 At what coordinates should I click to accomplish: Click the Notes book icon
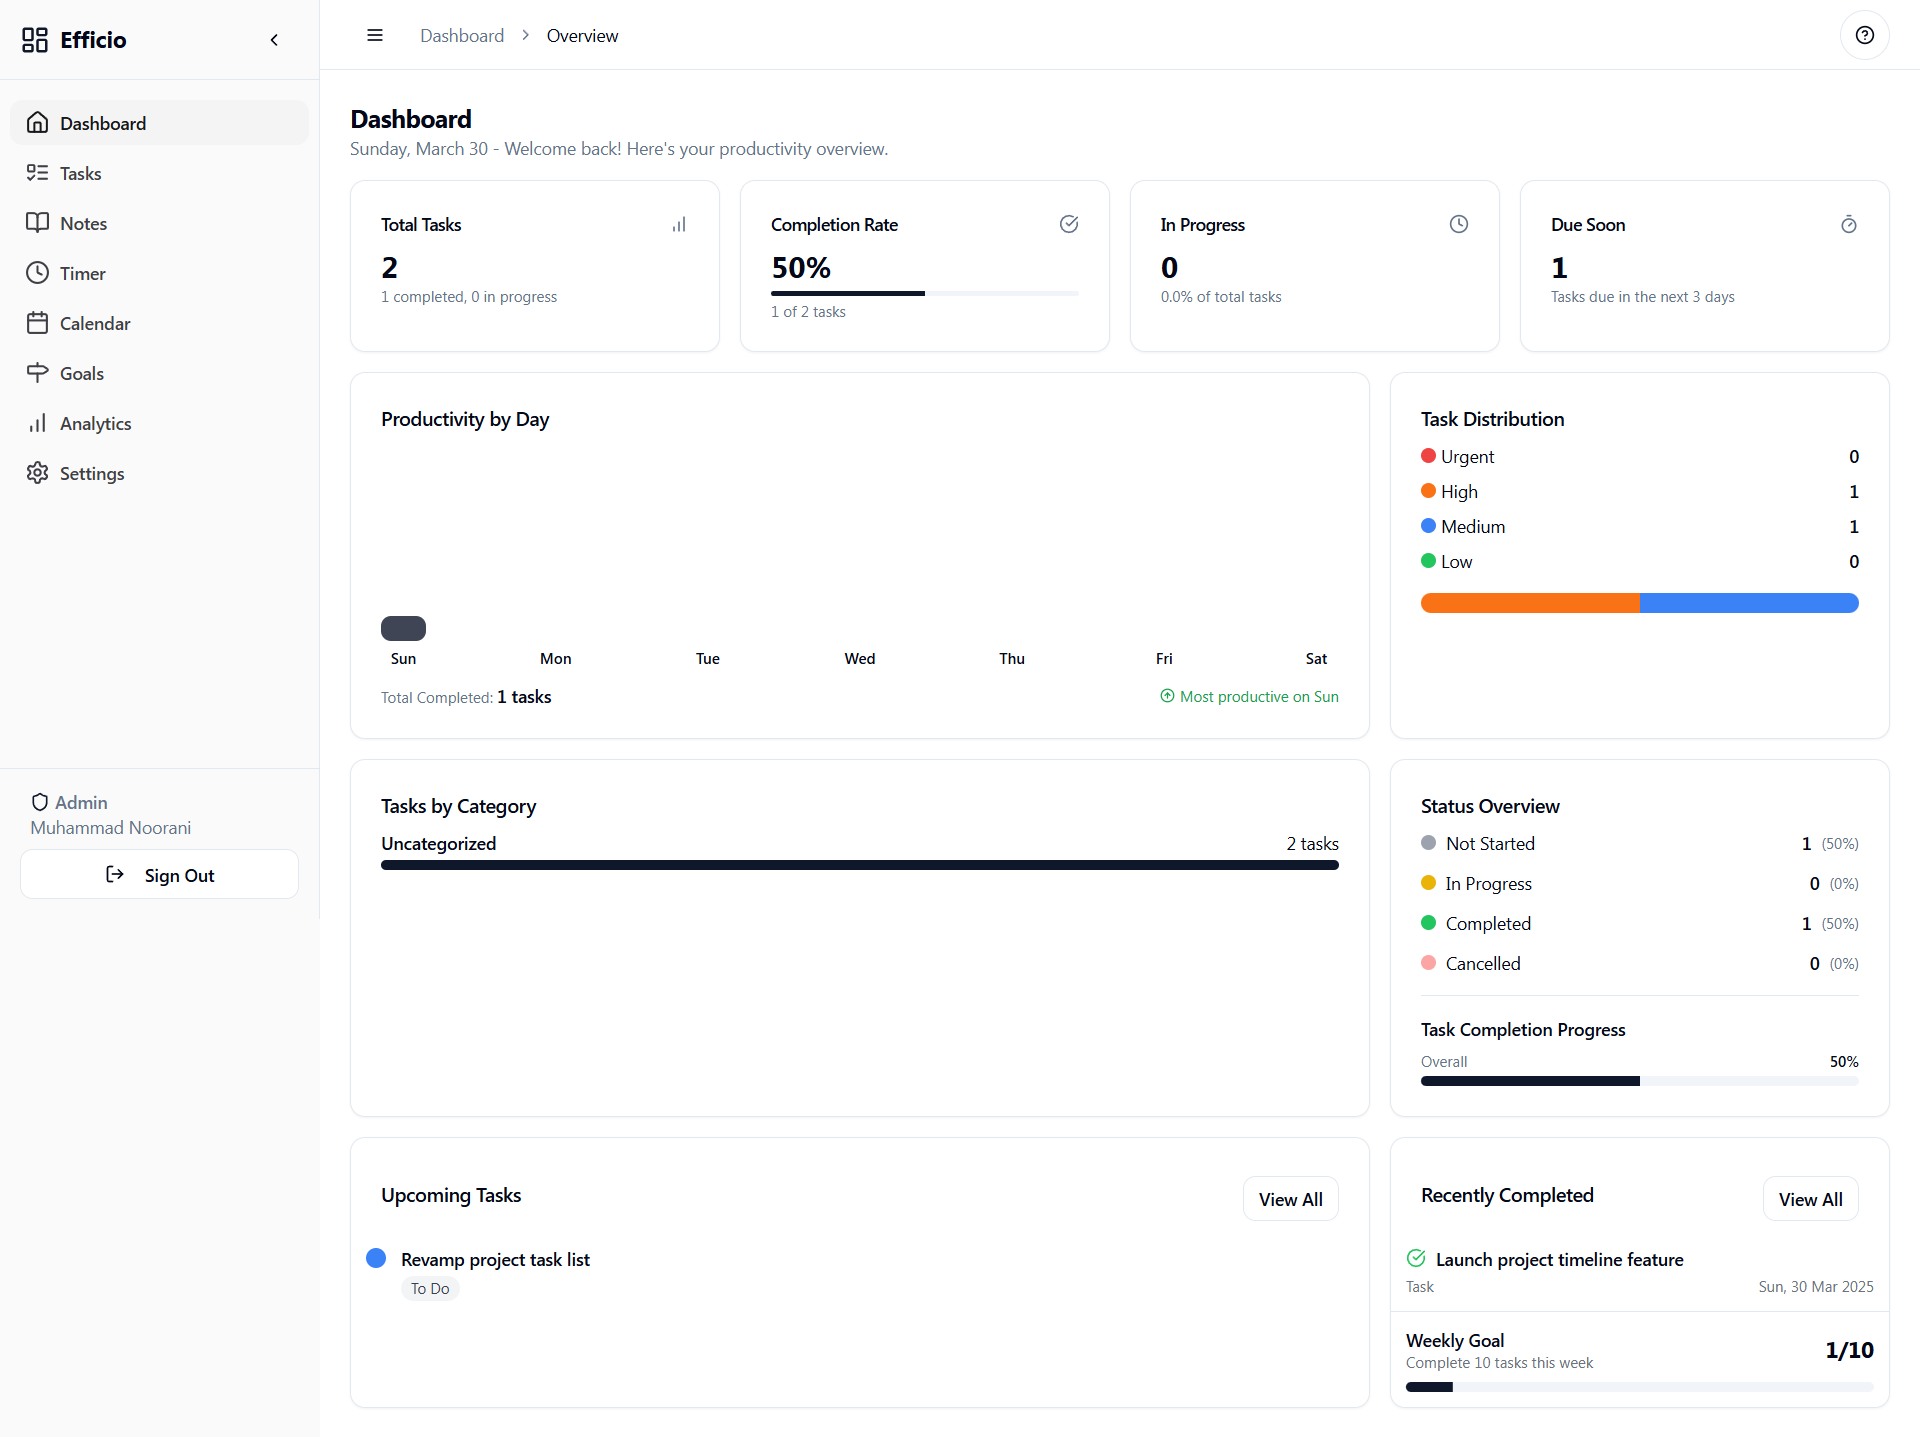[x=37, y=222]
